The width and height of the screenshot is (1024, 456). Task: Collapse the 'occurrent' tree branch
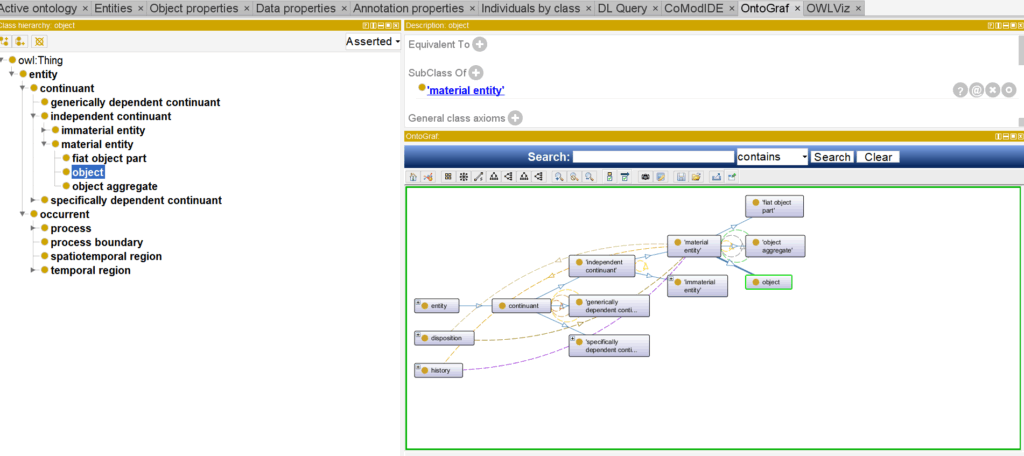(x=22, y=214)
